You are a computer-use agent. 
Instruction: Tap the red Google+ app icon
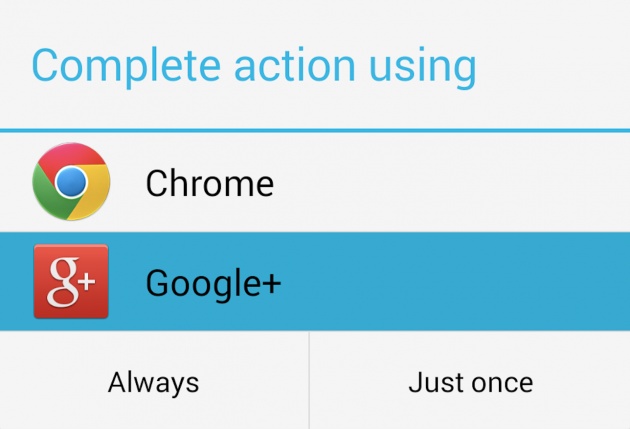tap(71, 281)
